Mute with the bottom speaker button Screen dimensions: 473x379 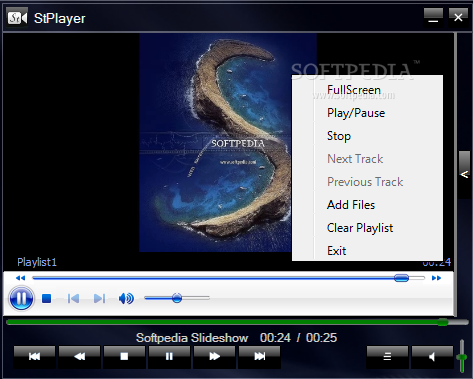point(432,356)
